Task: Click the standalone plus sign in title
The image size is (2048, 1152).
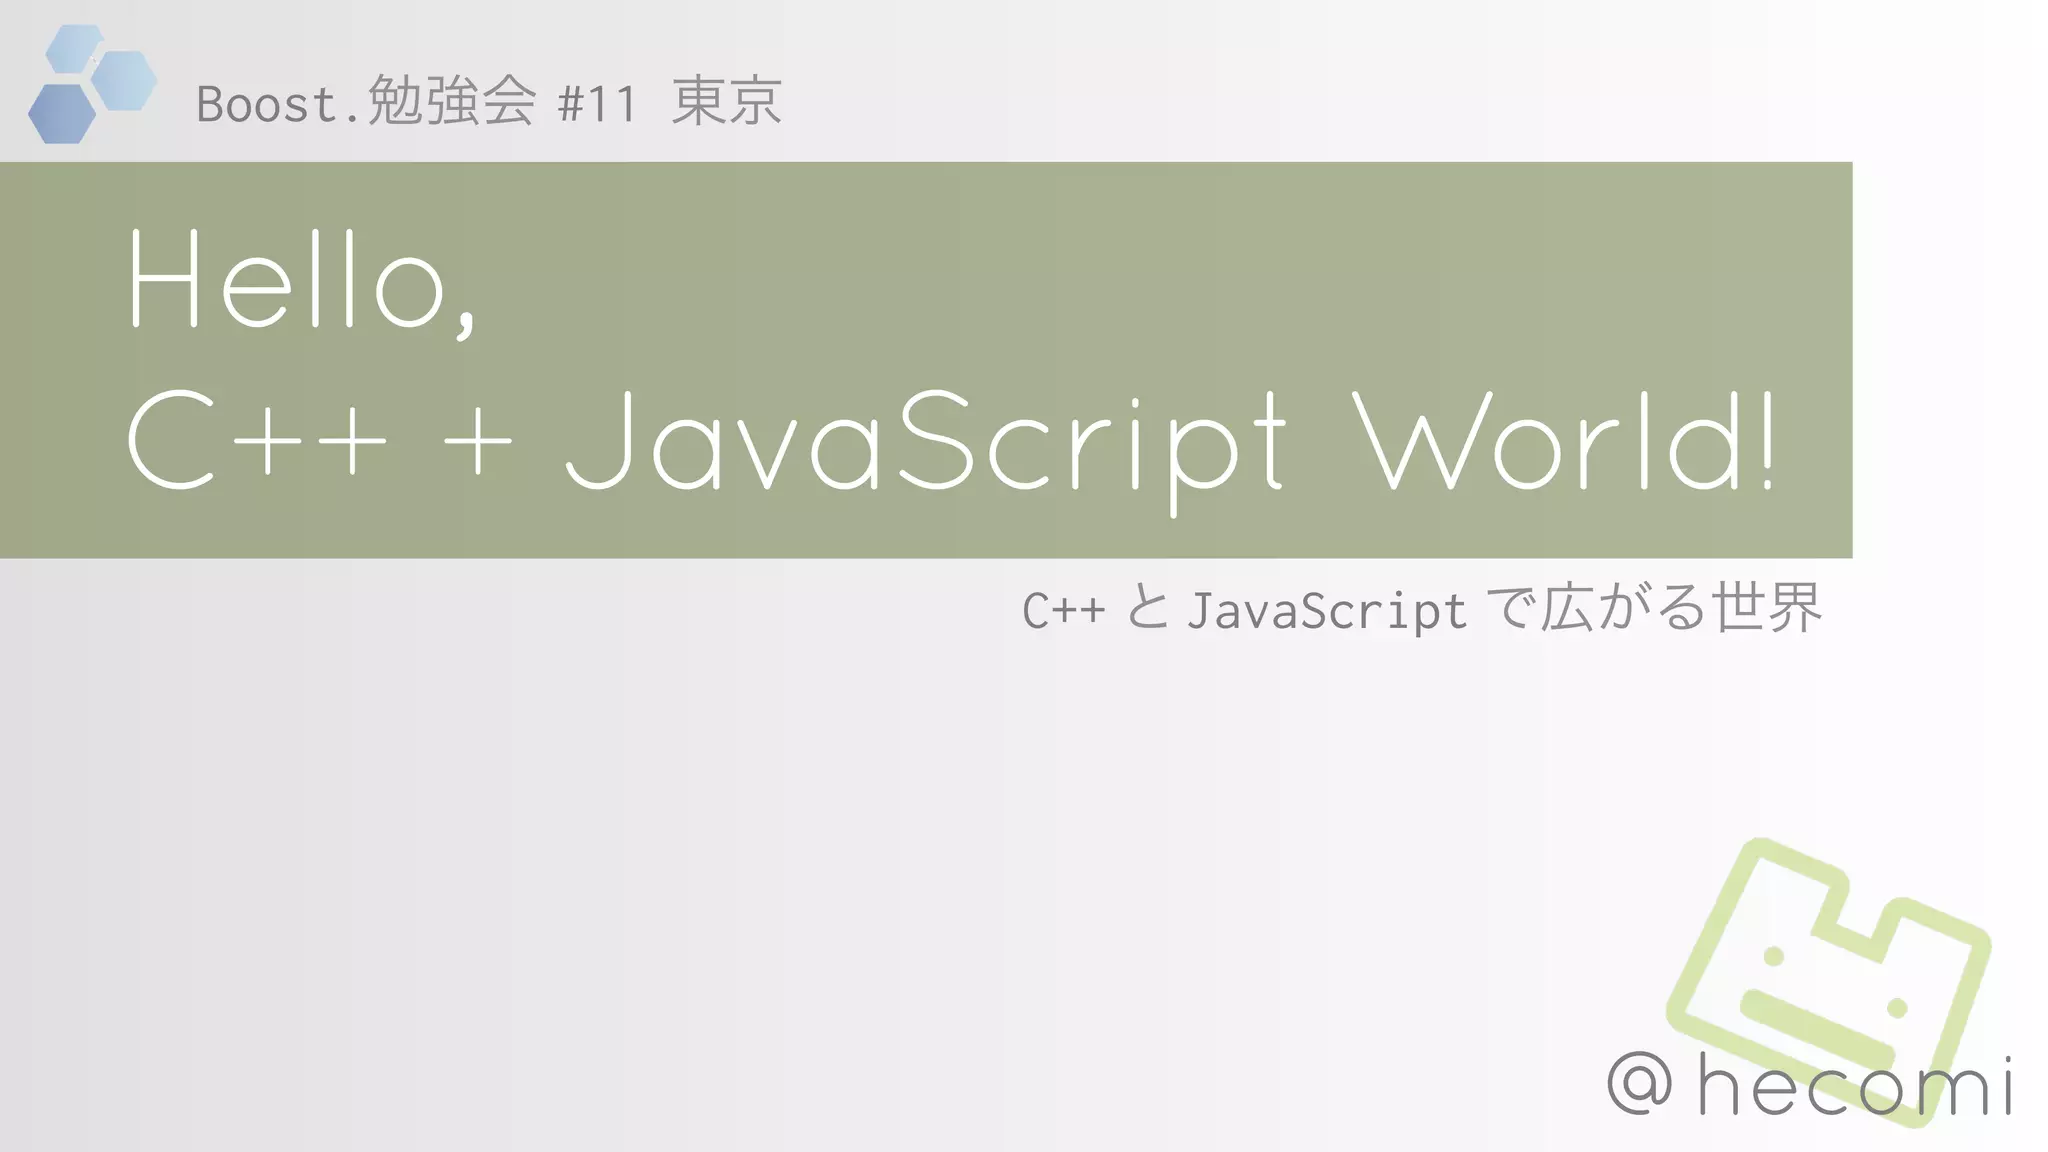Action: 478,441
